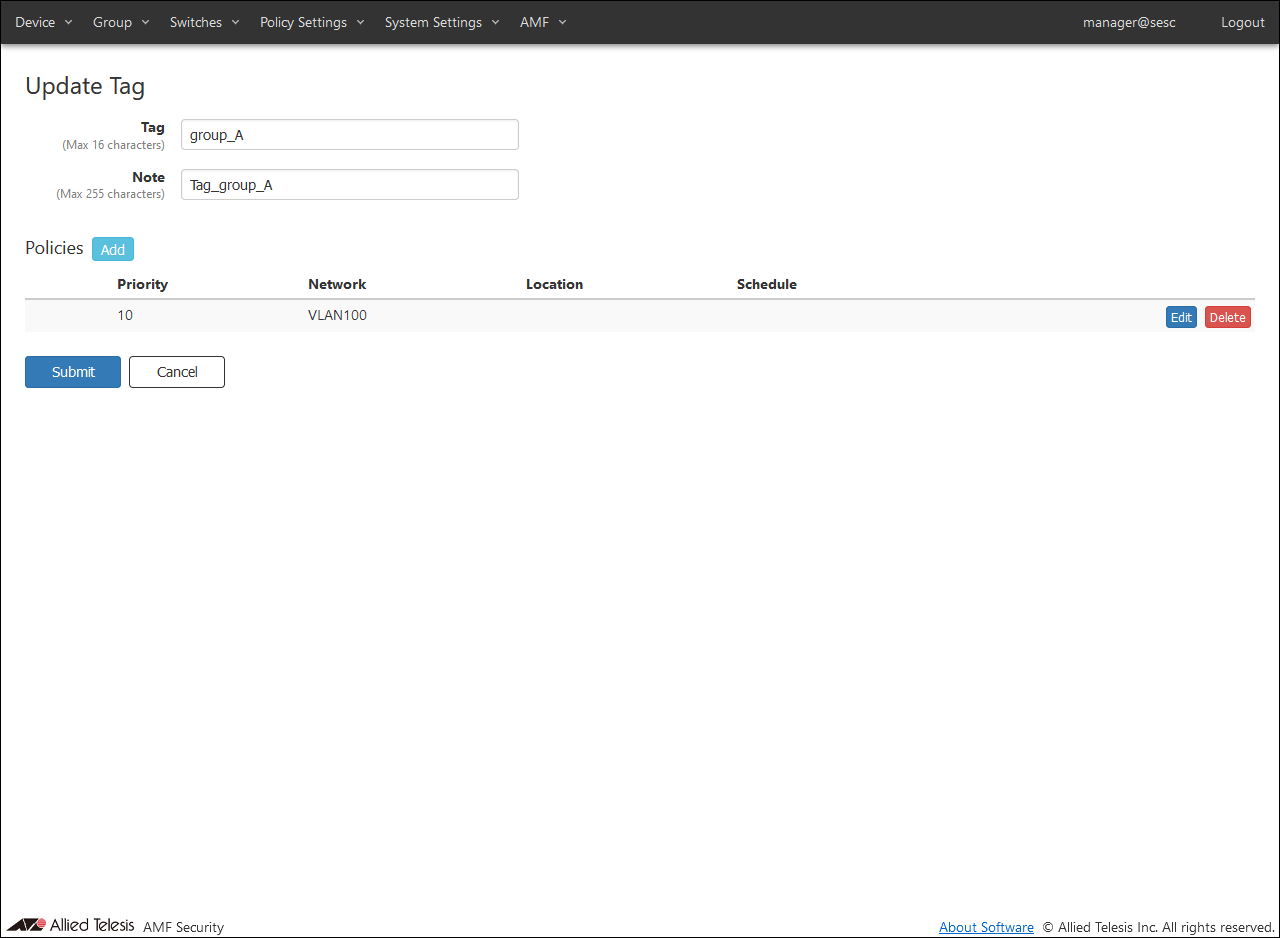The image size is (1280, 938).
Task: Select the VLAN100 network cell
Action: 337,315
